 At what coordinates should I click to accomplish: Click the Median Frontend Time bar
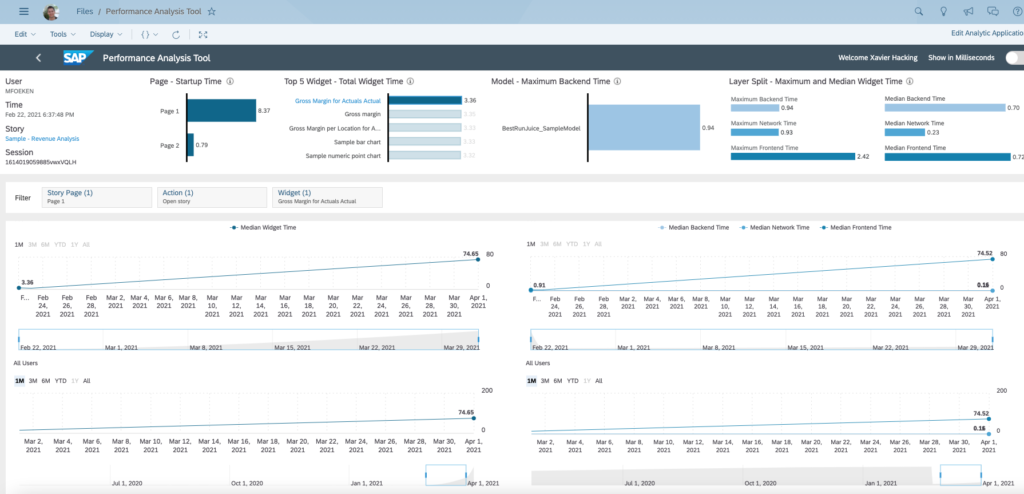pos(948,157)
